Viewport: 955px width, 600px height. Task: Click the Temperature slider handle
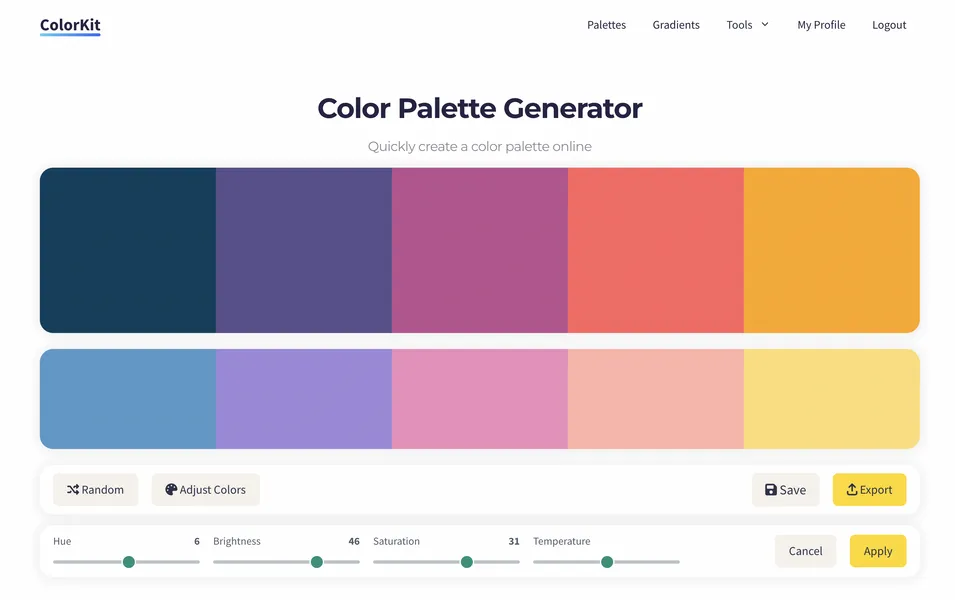[x=607, y=563]
